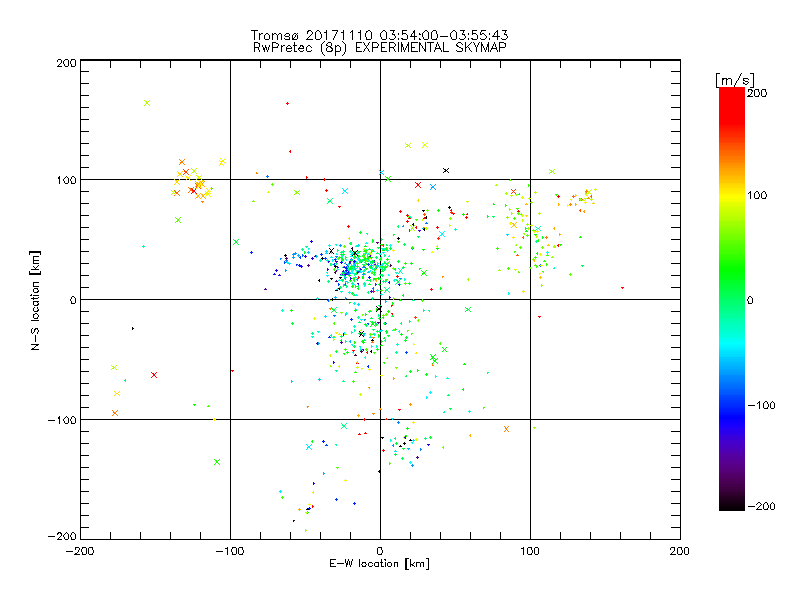The image size is (800, 600).
Task: Click the y-axis tick label '200'
Action: [x=66, y=63]
